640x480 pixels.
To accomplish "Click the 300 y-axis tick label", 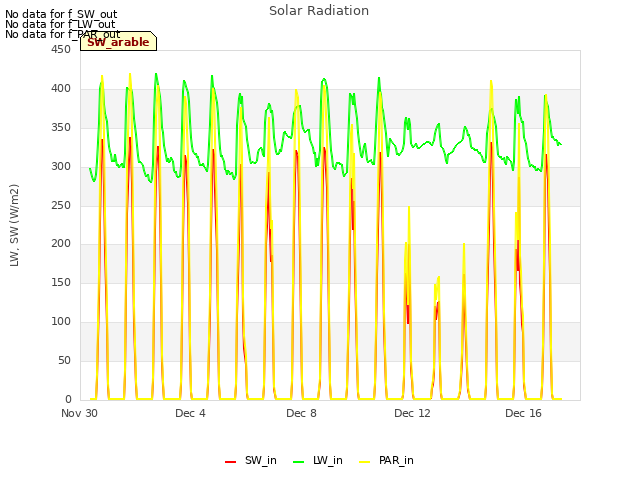I will click(61, 166).
